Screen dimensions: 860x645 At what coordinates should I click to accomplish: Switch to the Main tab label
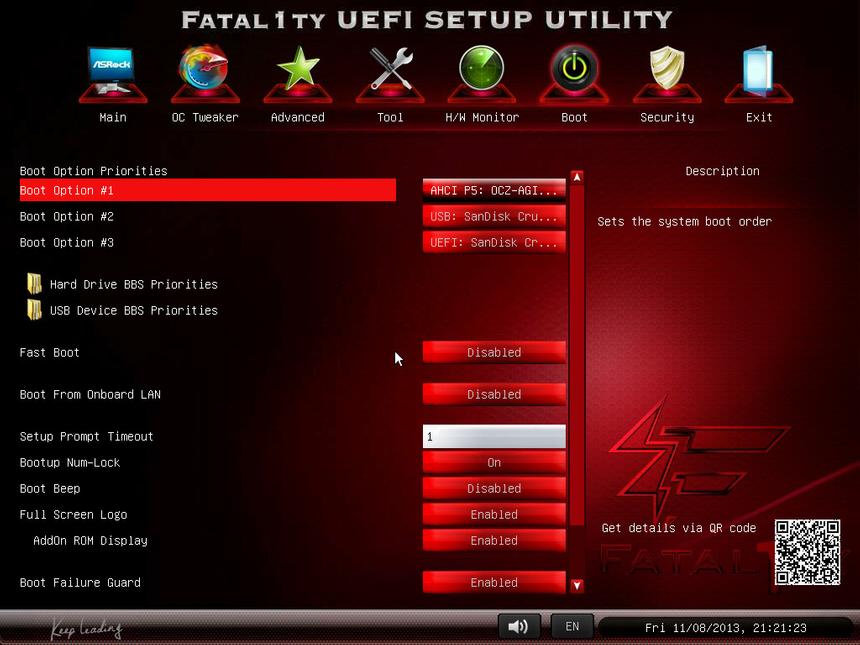coord(113,117)
